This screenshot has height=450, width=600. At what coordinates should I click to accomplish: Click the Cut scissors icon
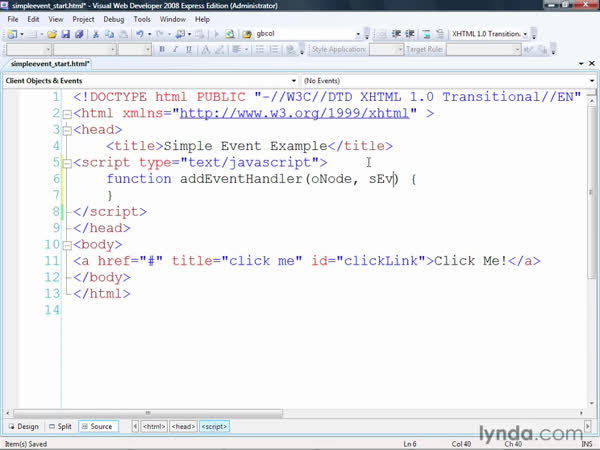(96, 34)
